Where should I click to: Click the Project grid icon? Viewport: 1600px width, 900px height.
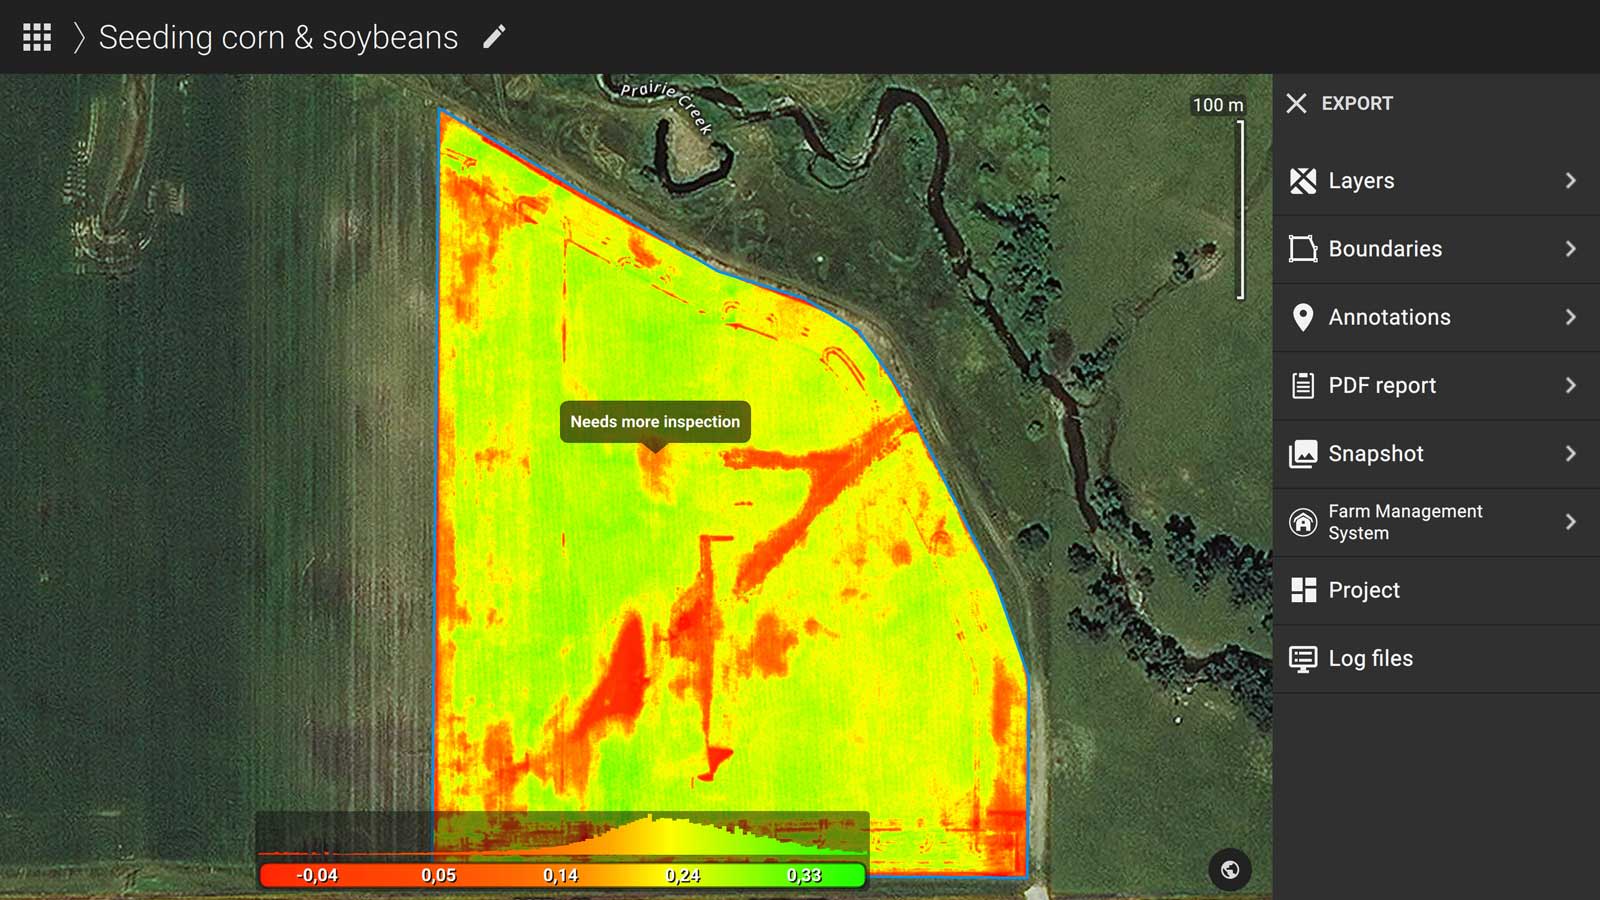pyautogui.click(x=1303, y=590)
